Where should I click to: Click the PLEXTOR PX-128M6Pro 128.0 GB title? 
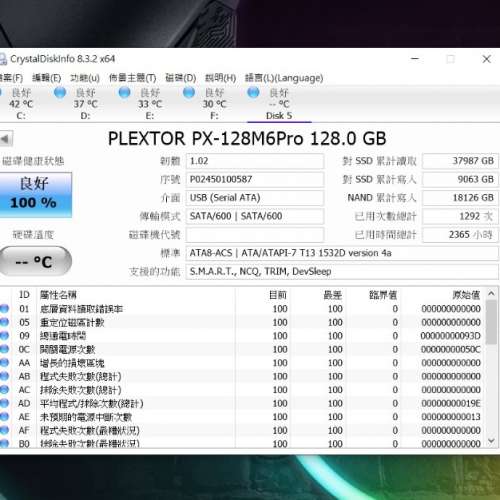pyautogui.click(x=247, y=138)
